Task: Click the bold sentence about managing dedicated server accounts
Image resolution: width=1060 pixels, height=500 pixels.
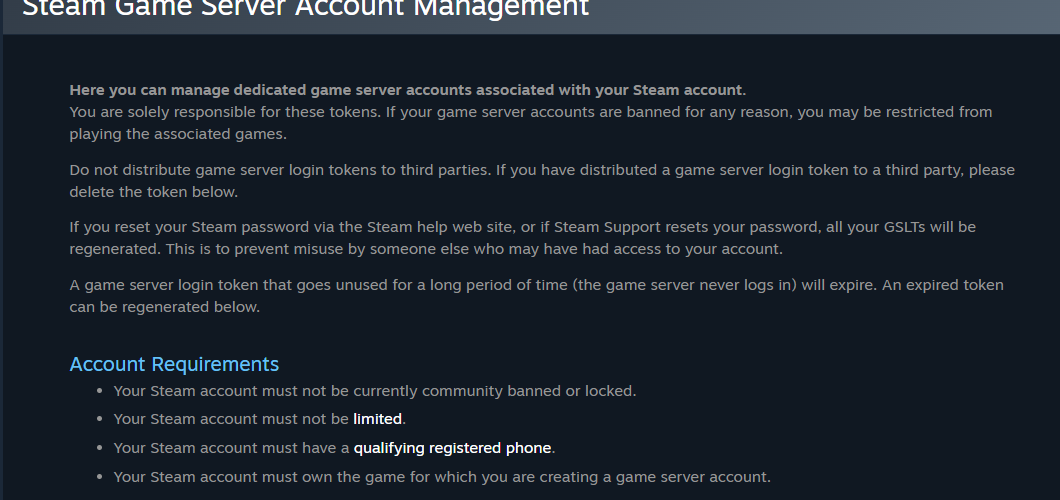Action: 408,90
